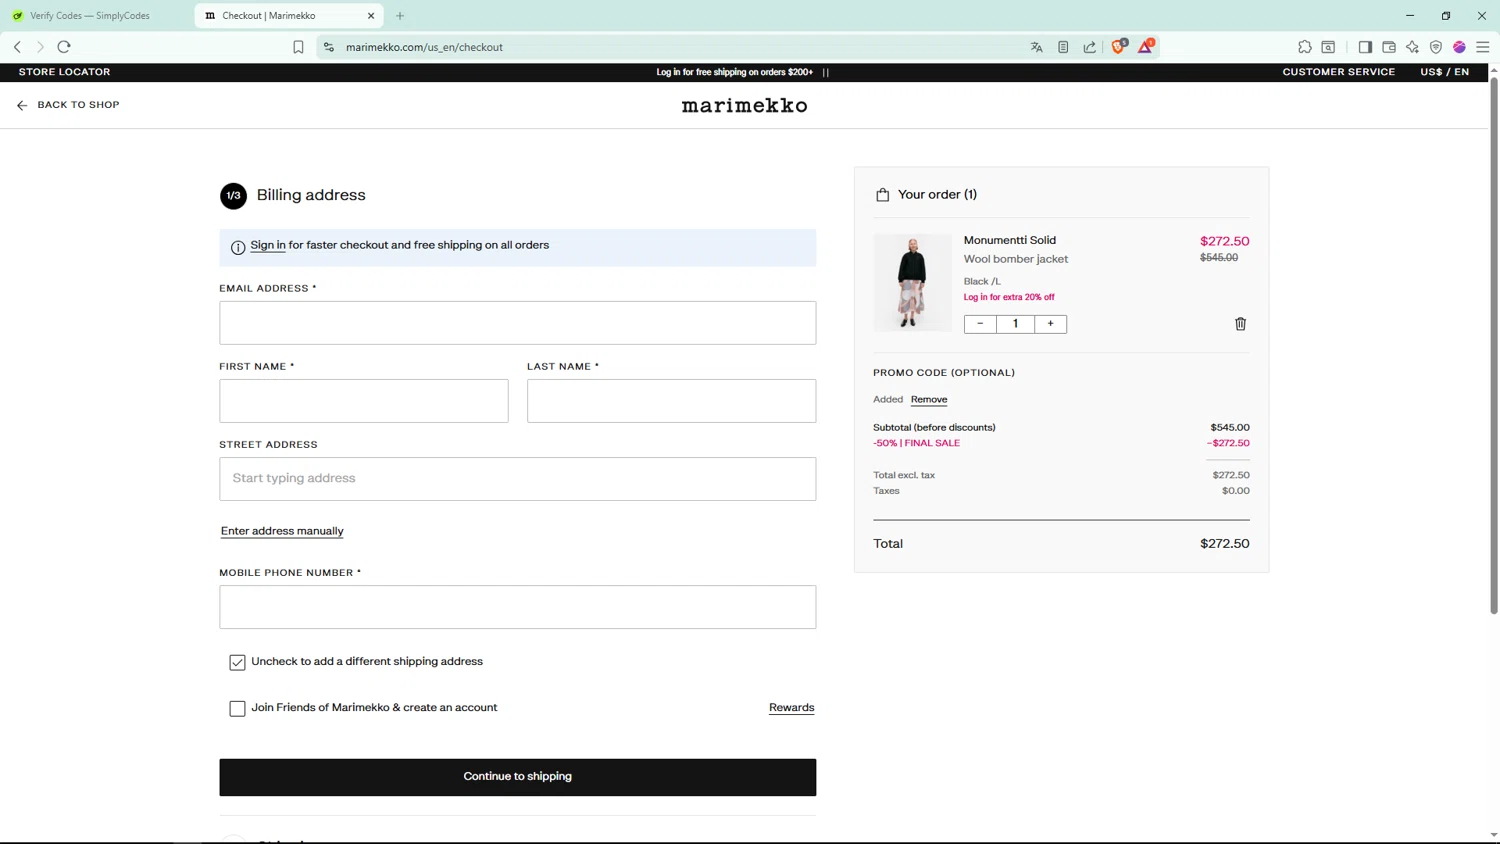Screen dimensions: 1500x844
Task: Open Customer Service from top bar
Action: pos(1338,72)
